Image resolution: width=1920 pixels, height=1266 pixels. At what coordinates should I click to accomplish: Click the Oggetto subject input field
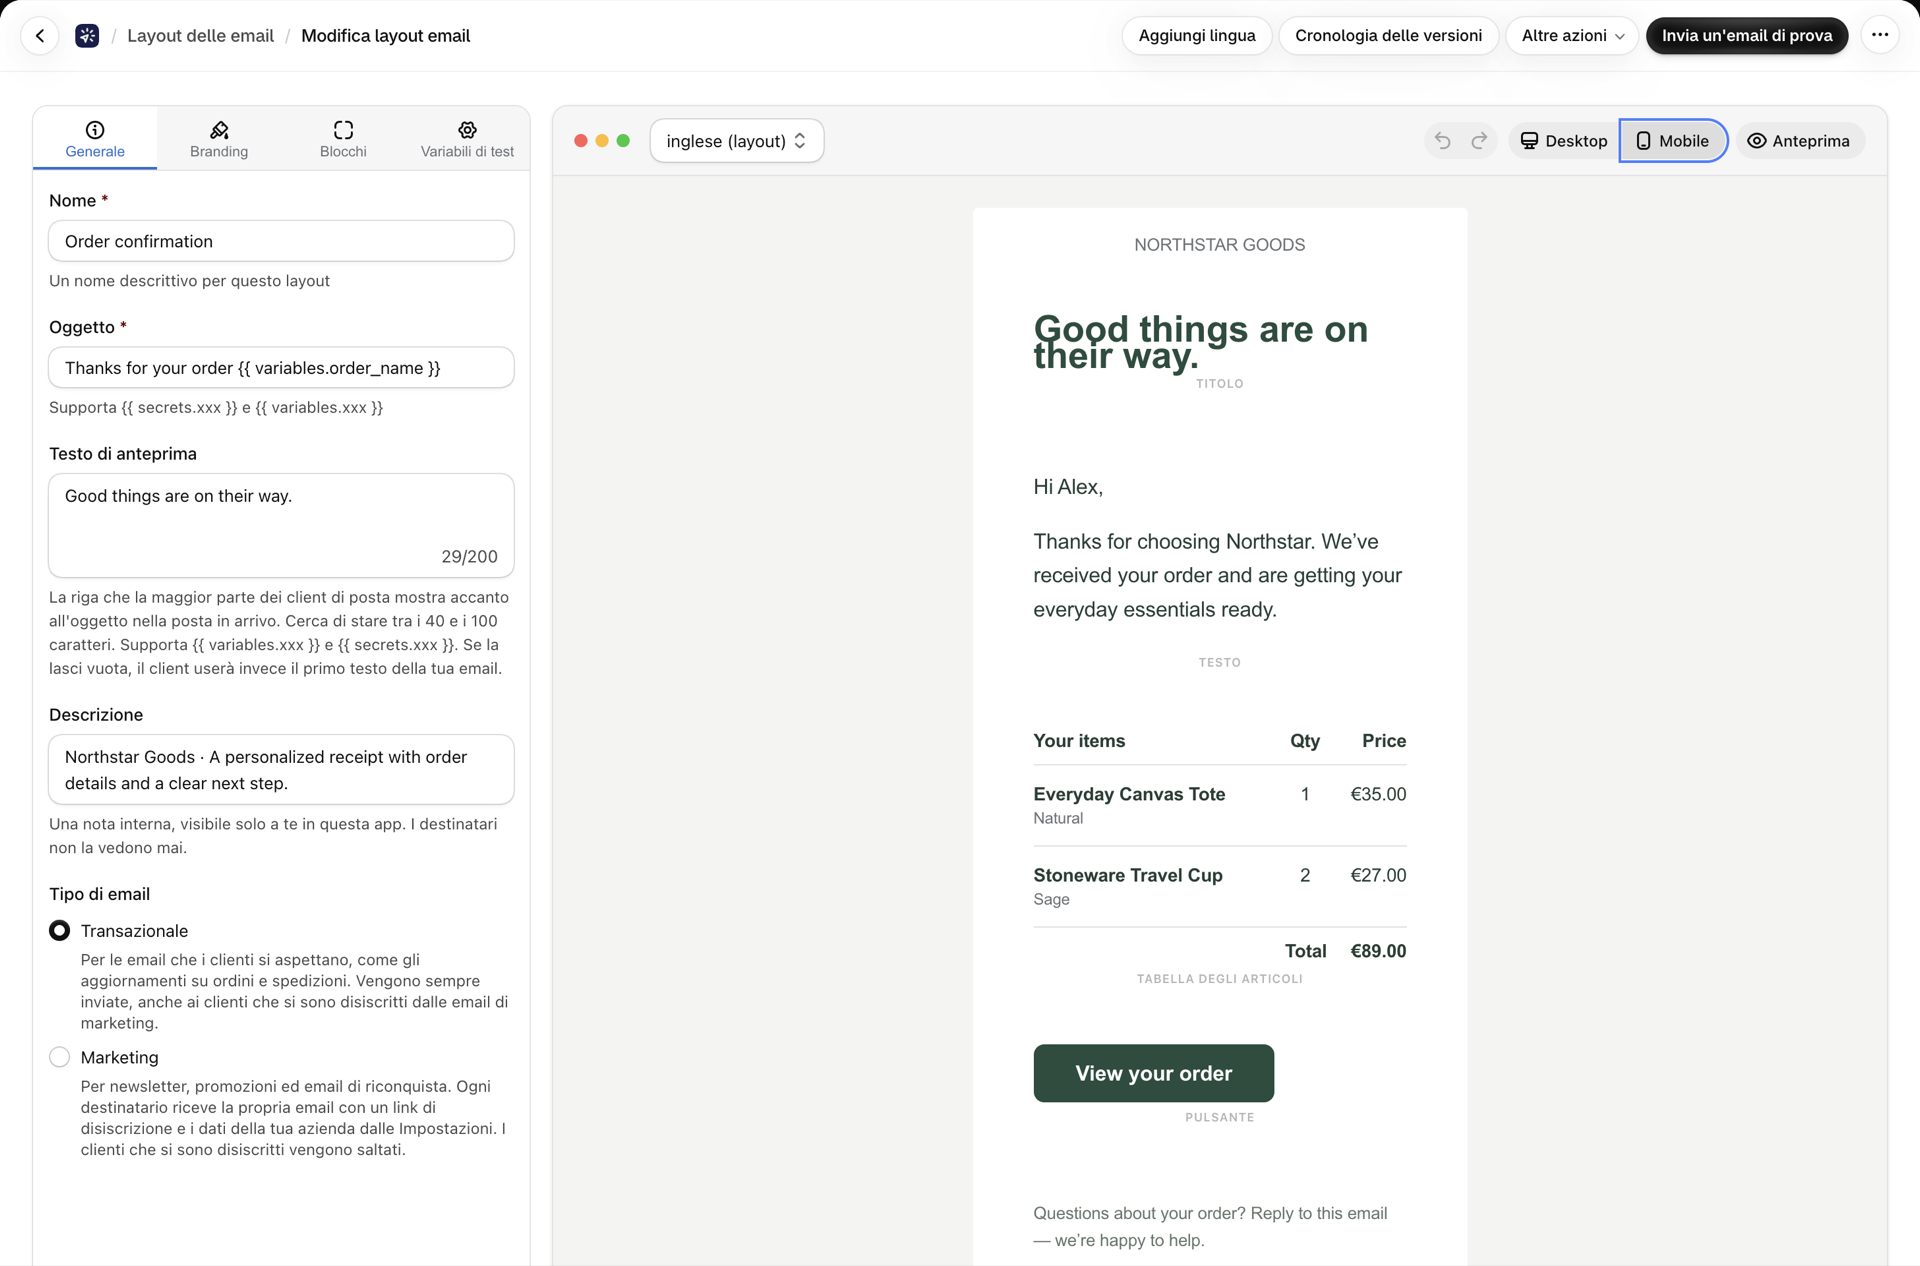point(281,368)
